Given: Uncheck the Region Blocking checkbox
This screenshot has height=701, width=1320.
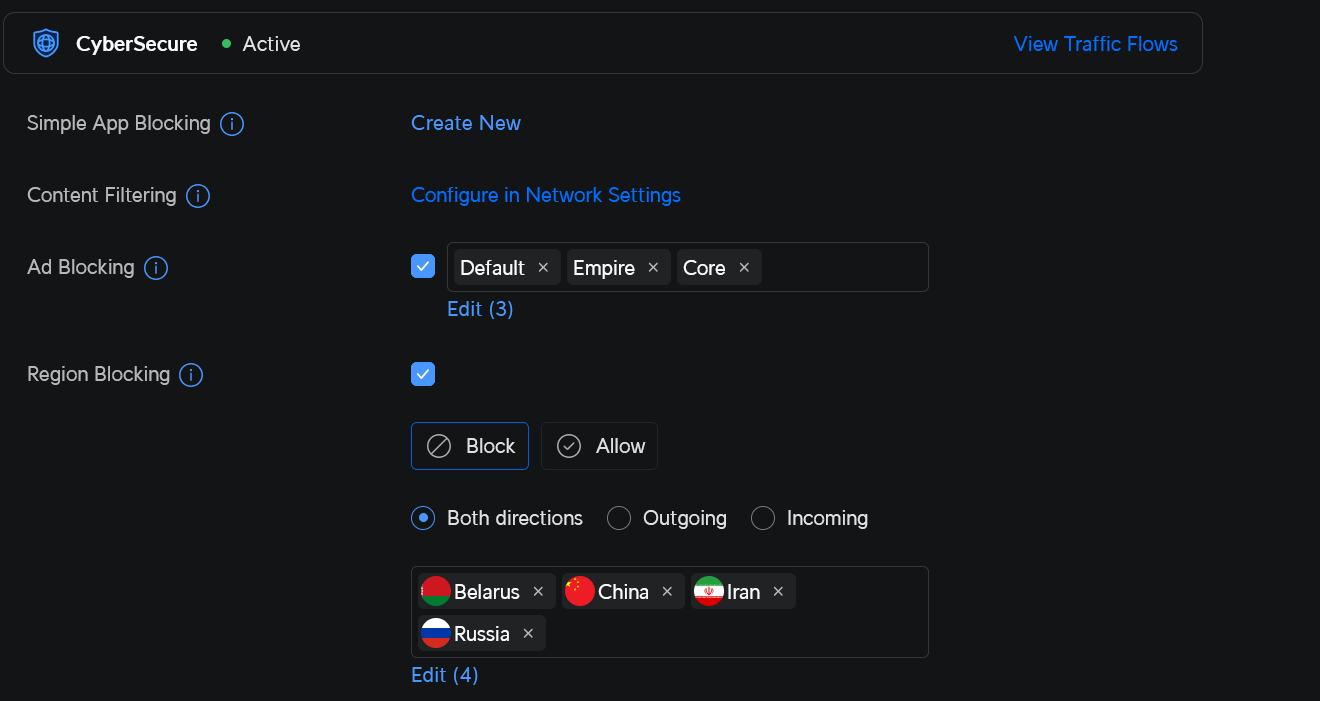Looking at the screenshot, I should click(x=423, y=374).
